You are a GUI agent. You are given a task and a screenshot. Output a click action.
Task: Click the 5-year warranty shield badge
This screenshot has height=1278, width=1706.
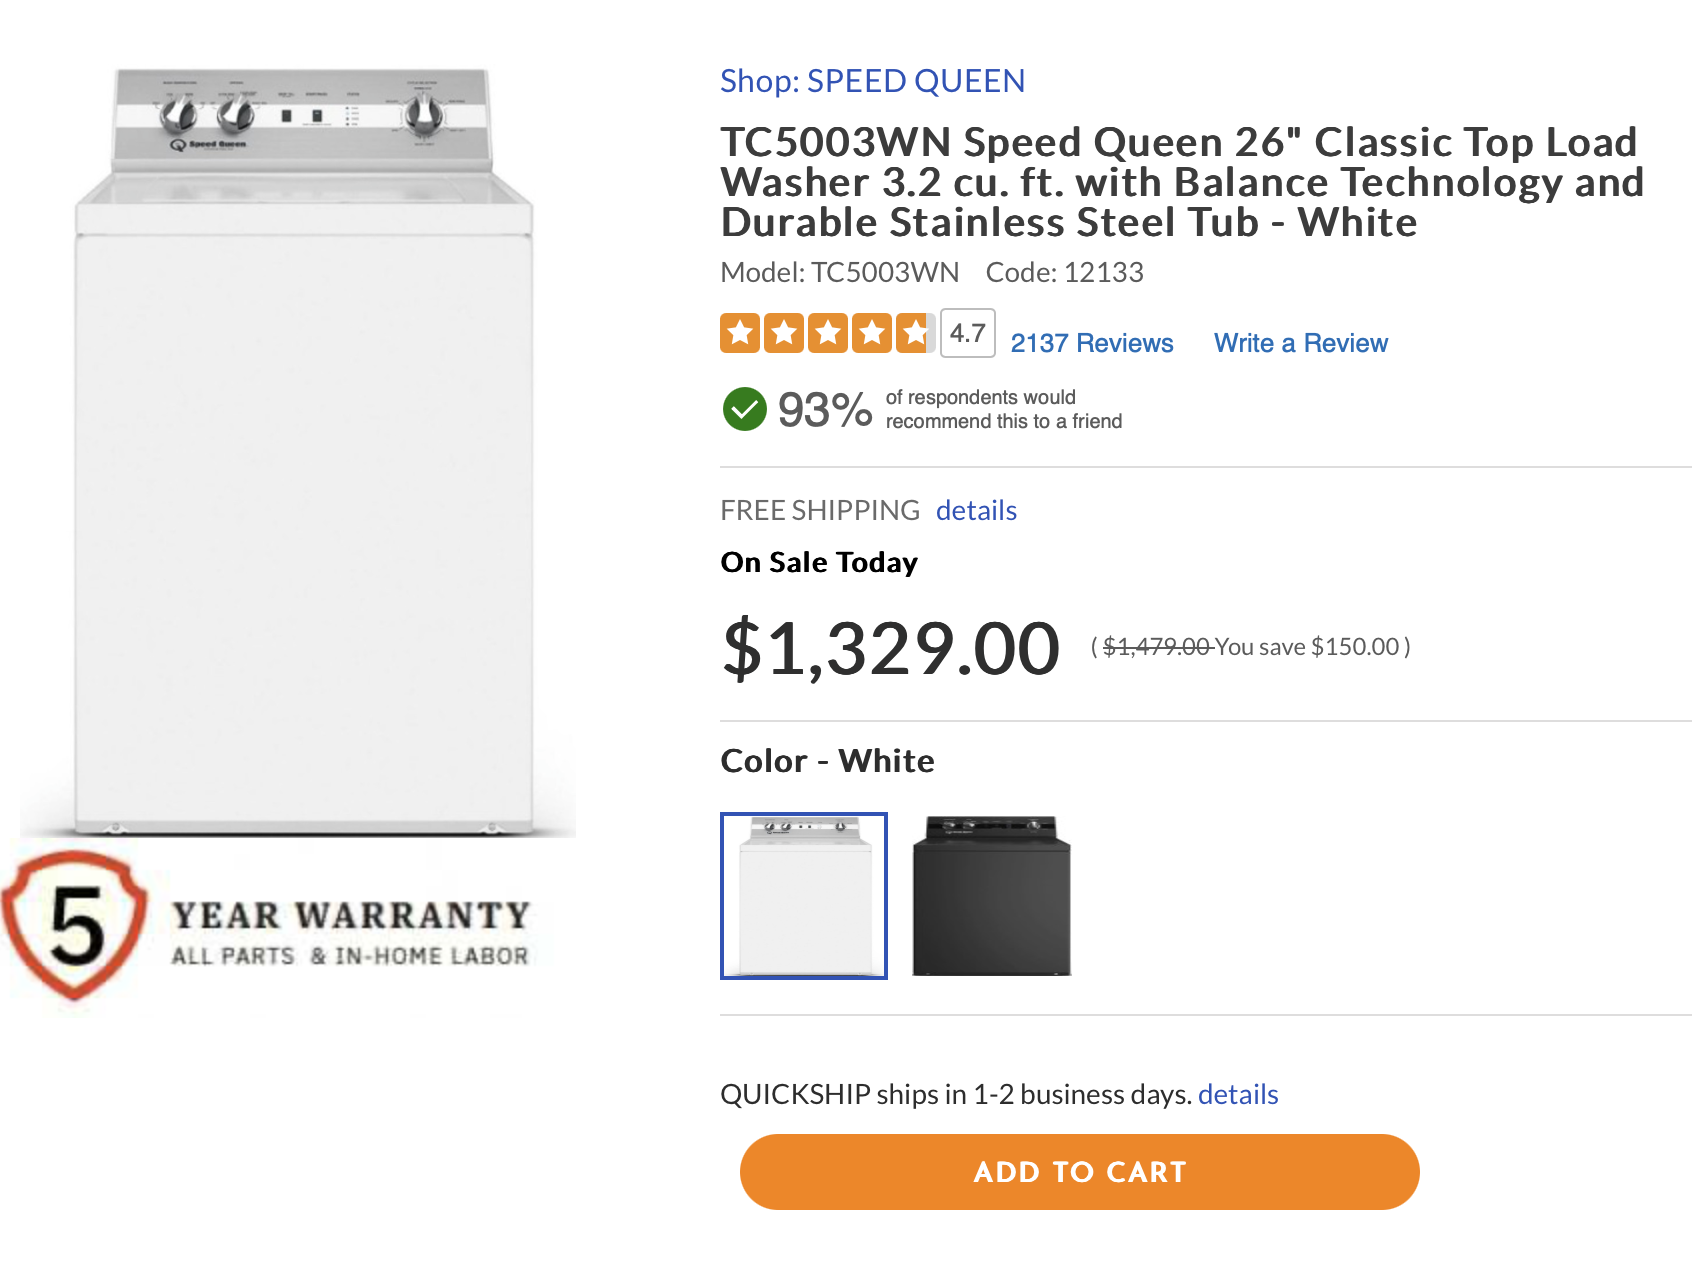point(74,924)
